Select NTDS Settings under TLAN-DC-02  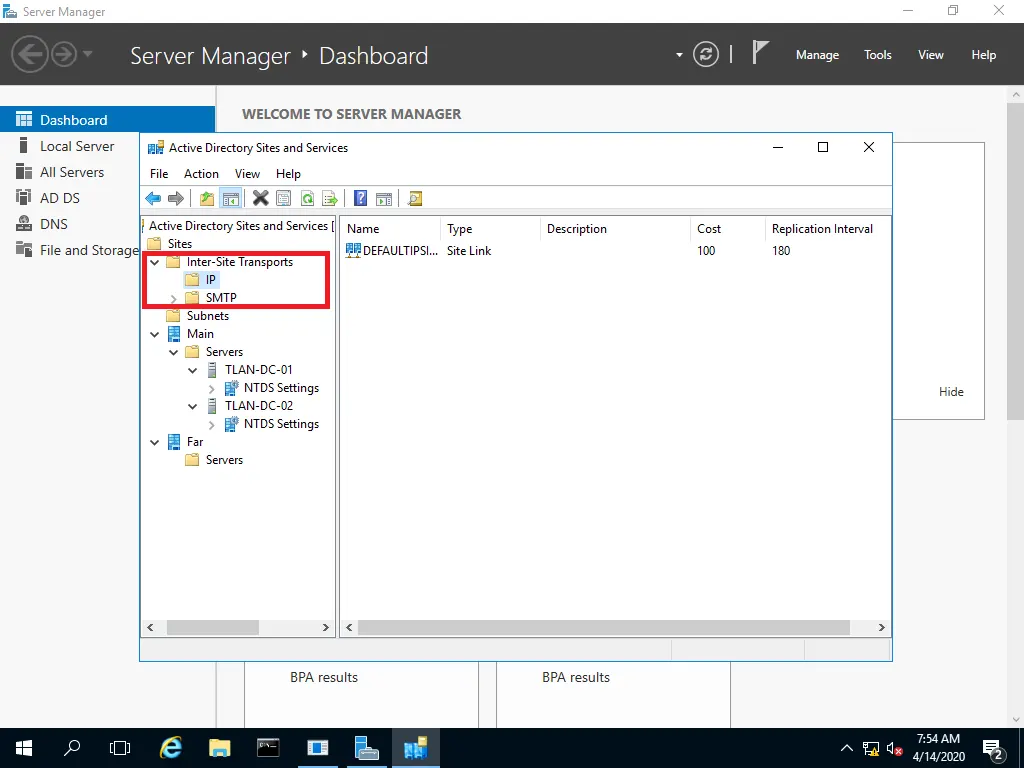coord(281,424)
